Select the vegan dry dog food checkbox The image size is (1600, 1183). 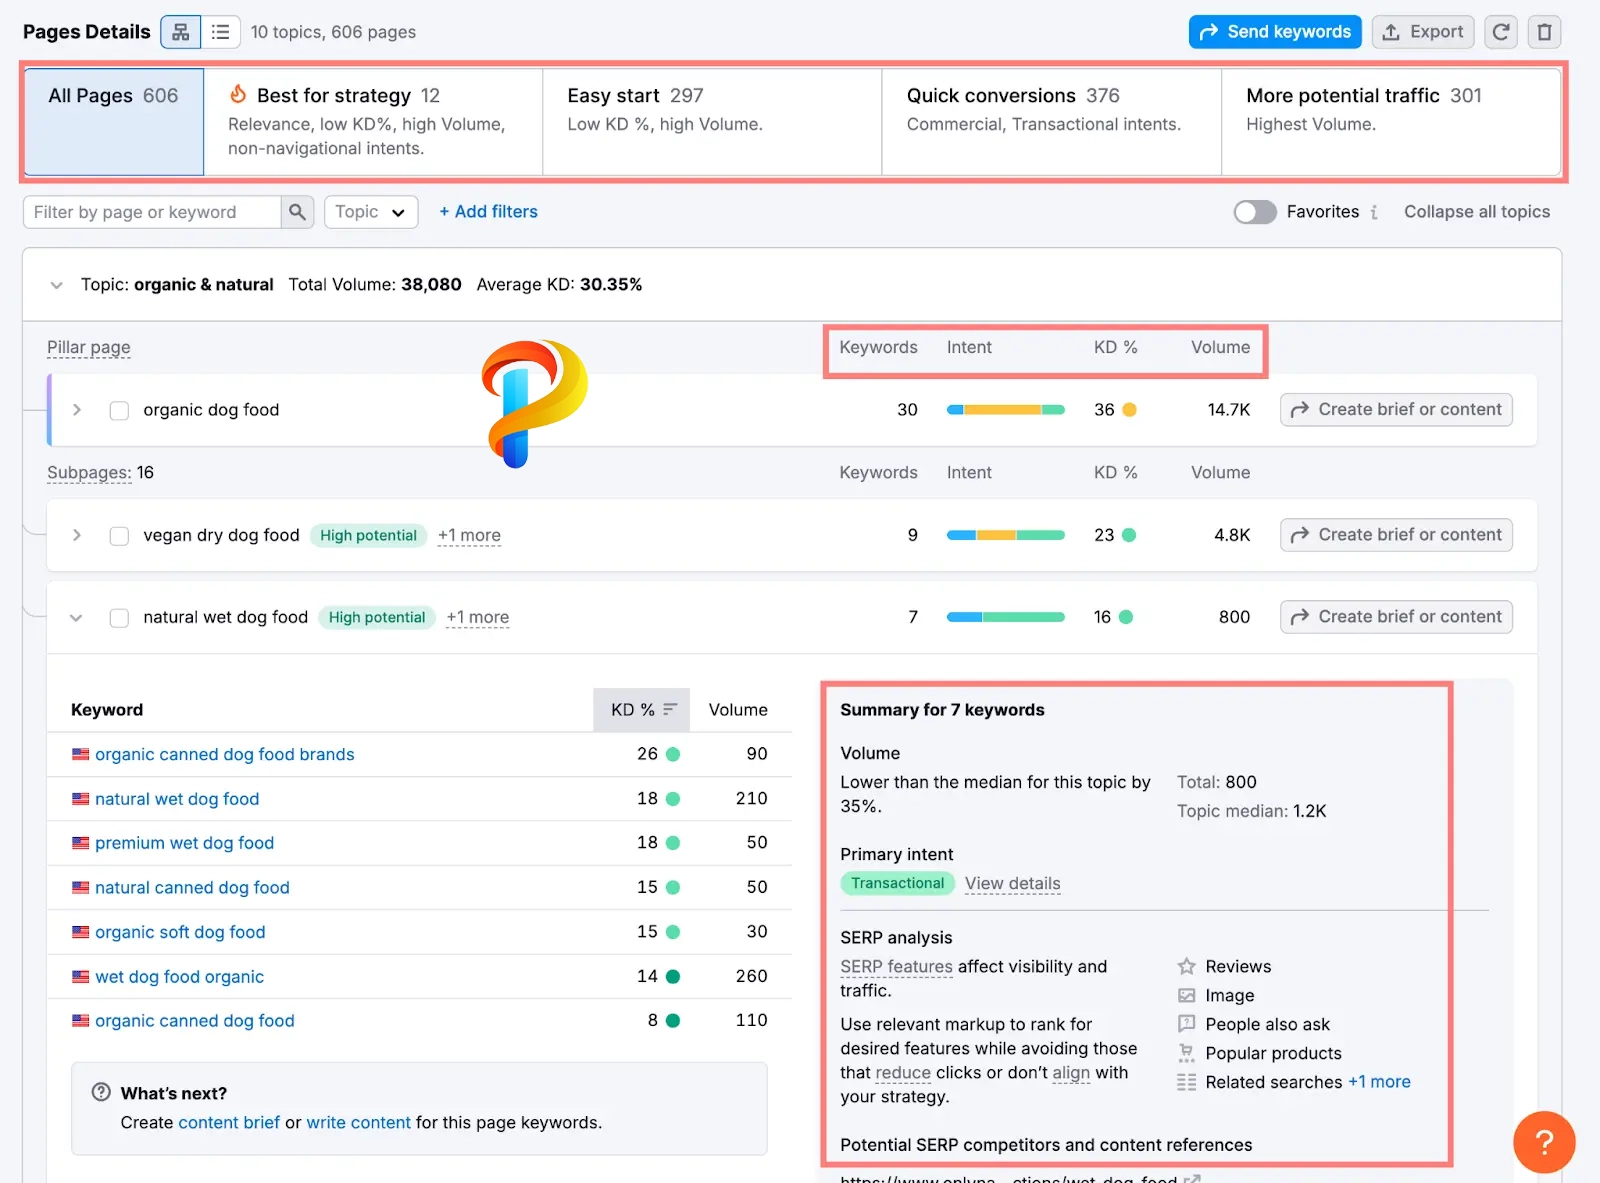click(x=119, y=536)
